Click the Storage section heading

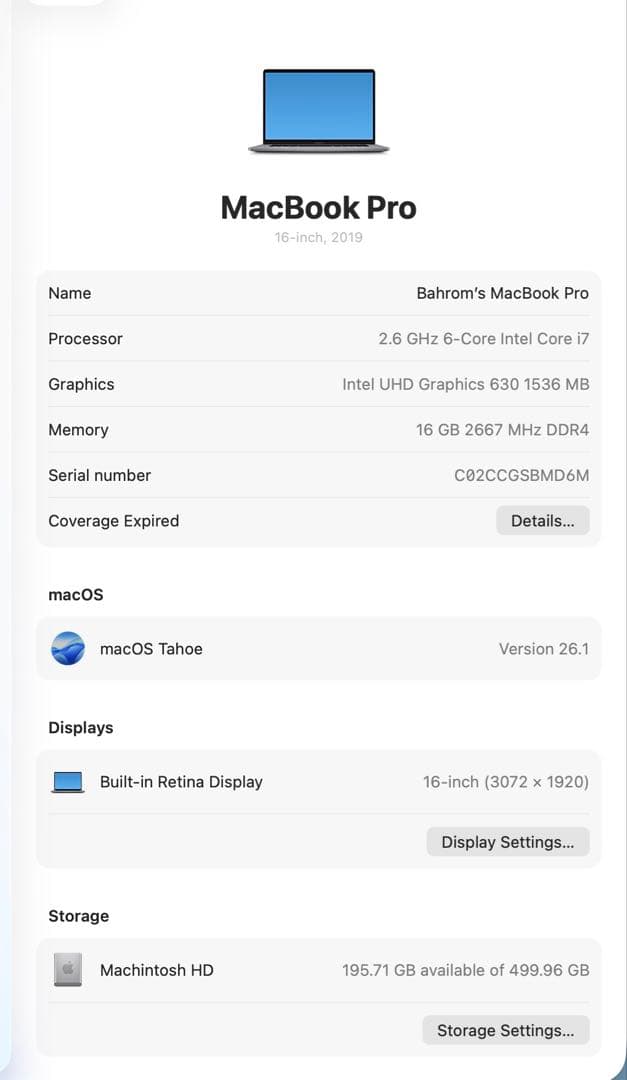[78, 915]
